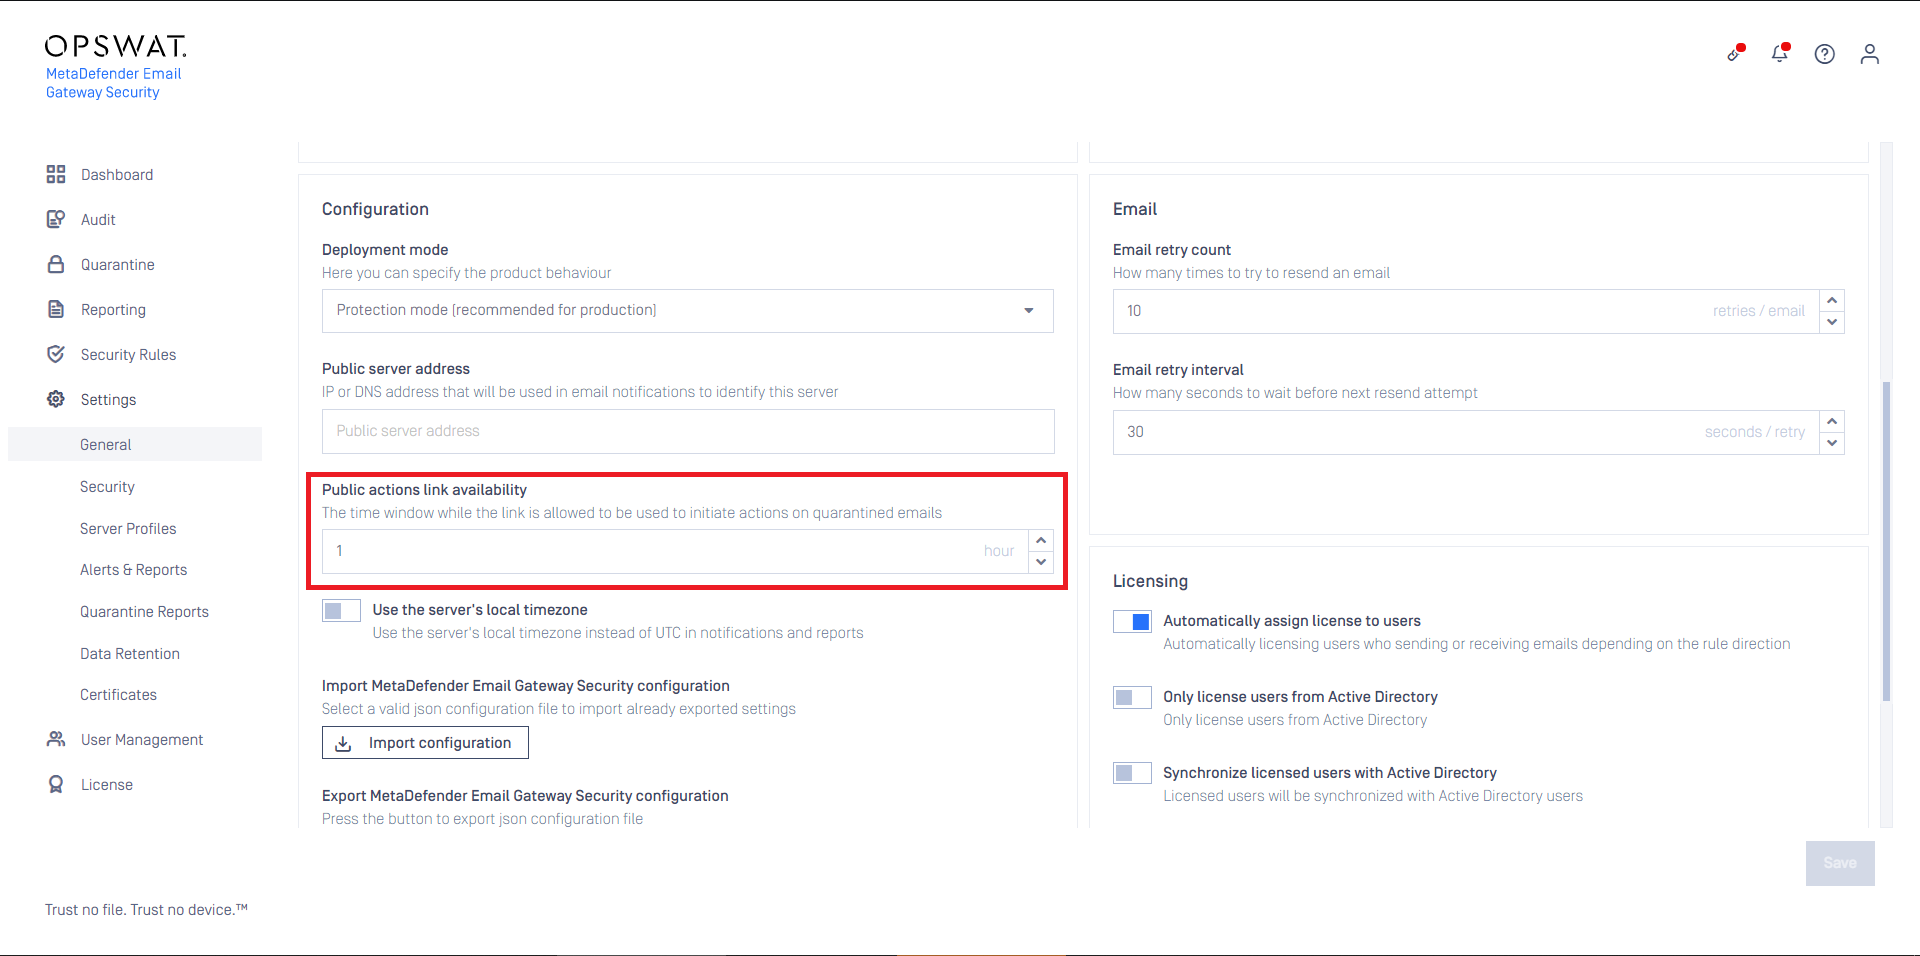Viewport: 1920px width, 956px height.
Task: Click the Dashboard grid icon
Action: point(56,174)
